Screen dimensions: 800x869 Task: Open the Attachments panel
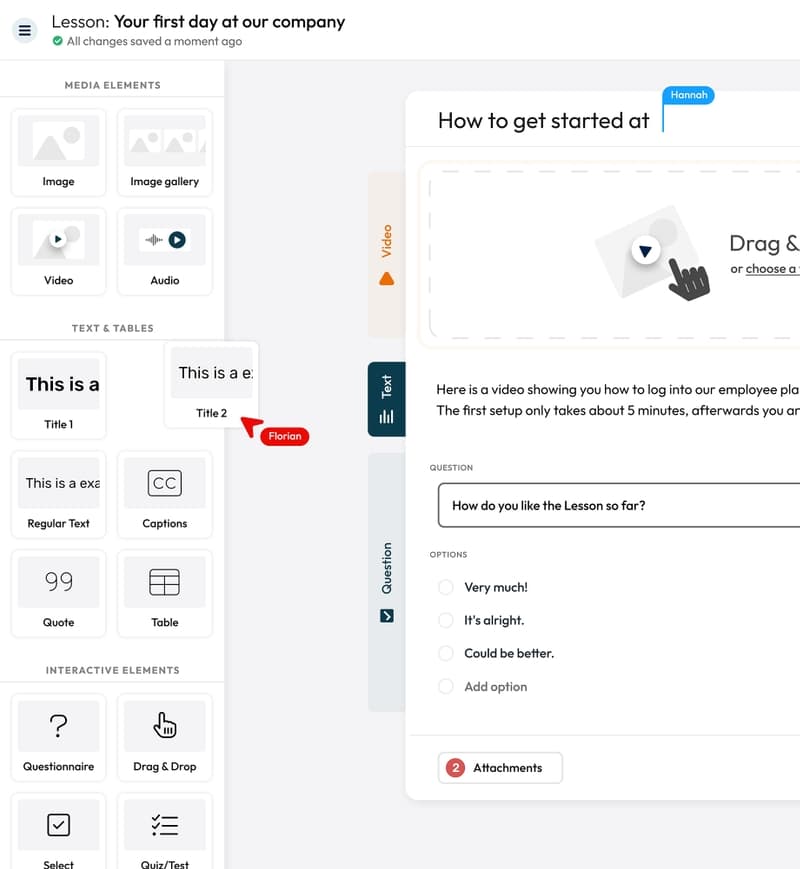click(499, 768)
